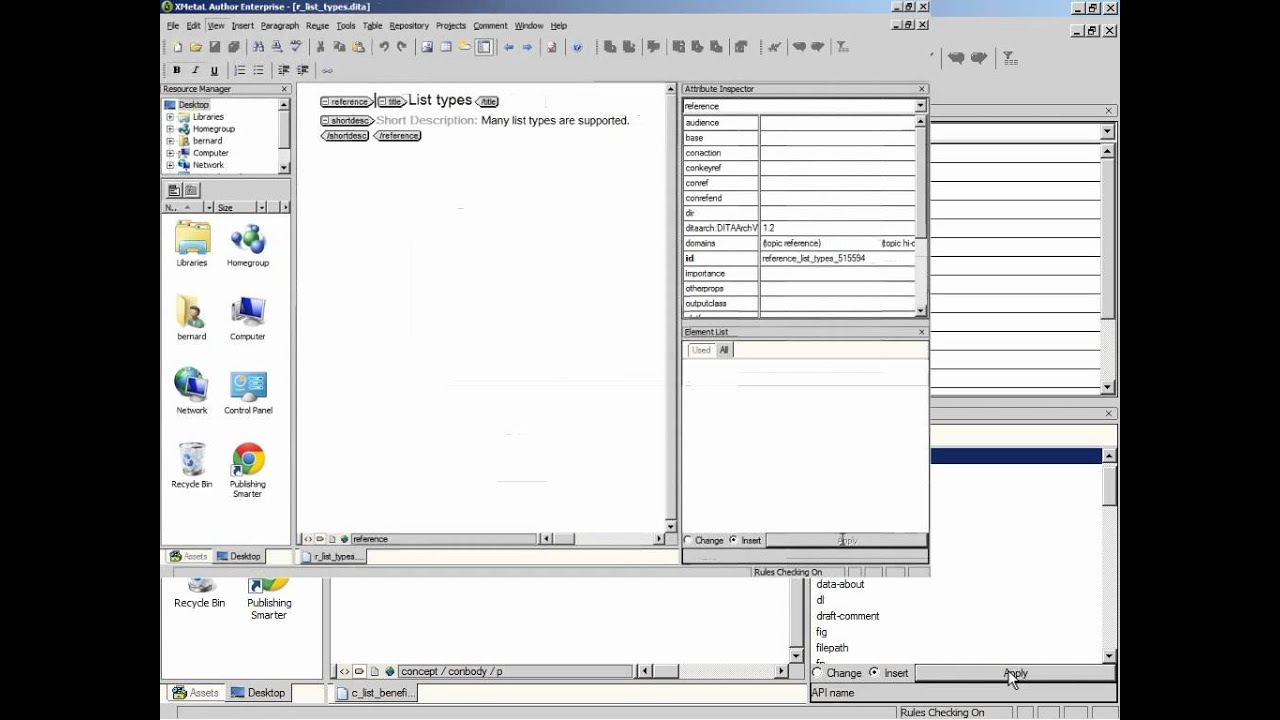This screenshot has height=720, width=1280.
Task: Switch to front window Assets tab
Action: [188, 557]
